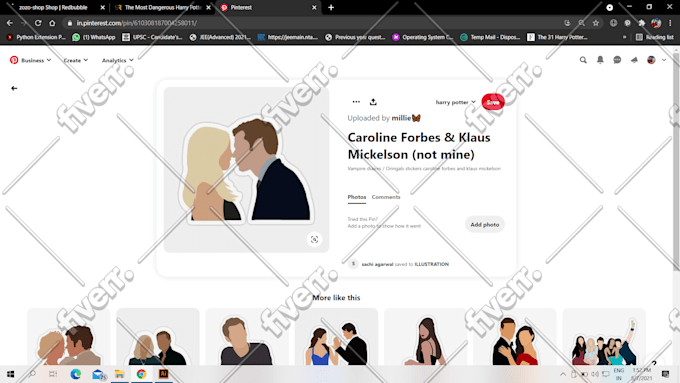Viewport: 680px width, 383px height.
Task: Open the Chrome extensions puzzle icon
Action: (641, 23)
